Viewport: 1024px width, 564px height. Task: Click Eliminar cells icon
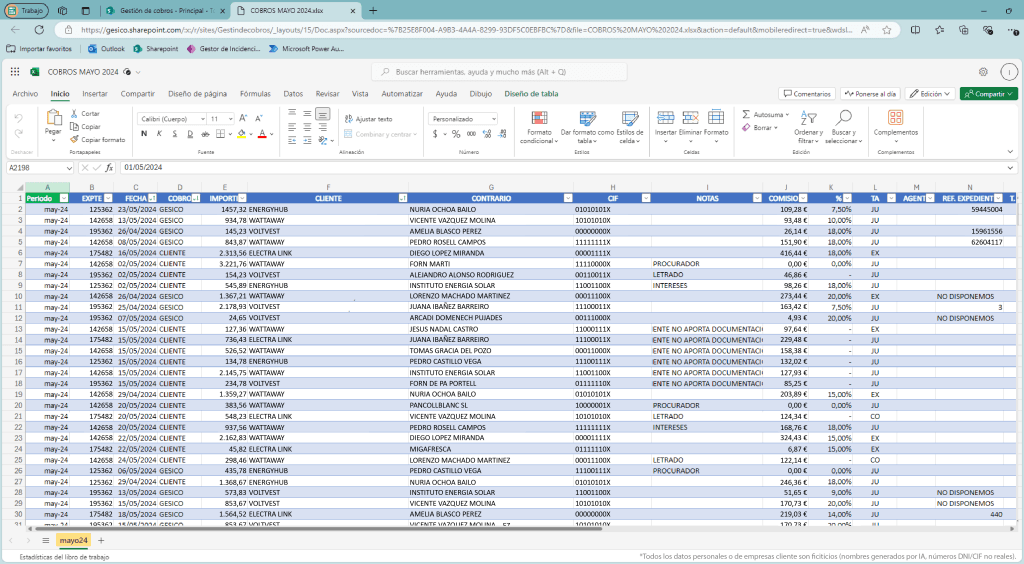point(690,118)
